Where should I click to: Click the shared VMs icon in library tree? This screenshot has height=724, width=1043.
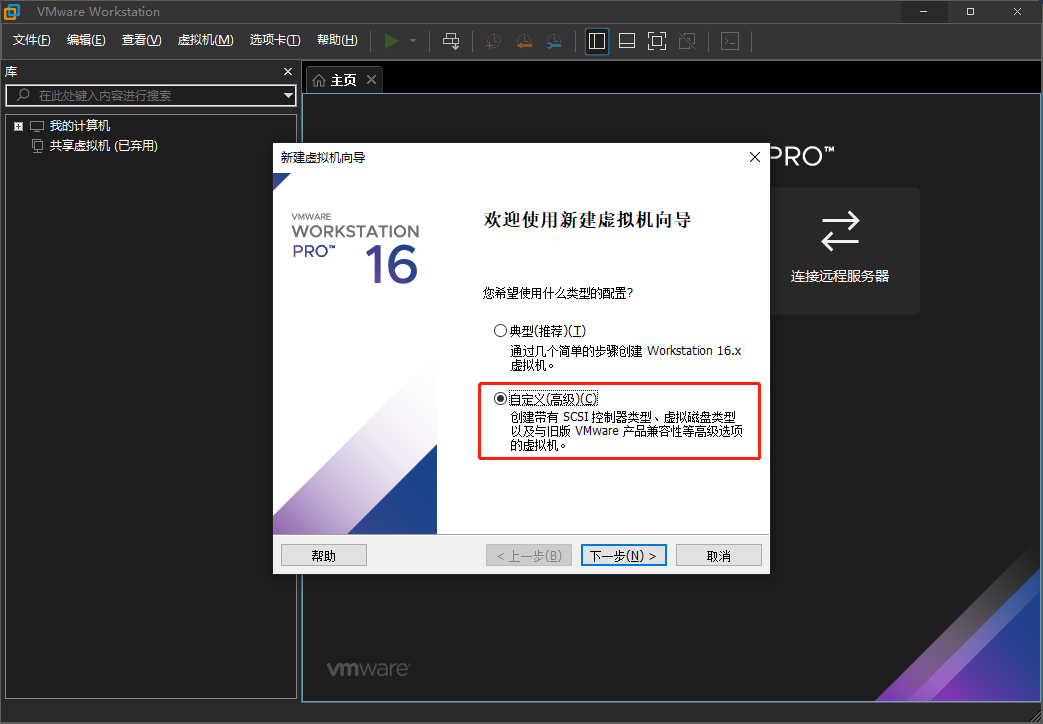pyautogui.click(x=38, y=146)
